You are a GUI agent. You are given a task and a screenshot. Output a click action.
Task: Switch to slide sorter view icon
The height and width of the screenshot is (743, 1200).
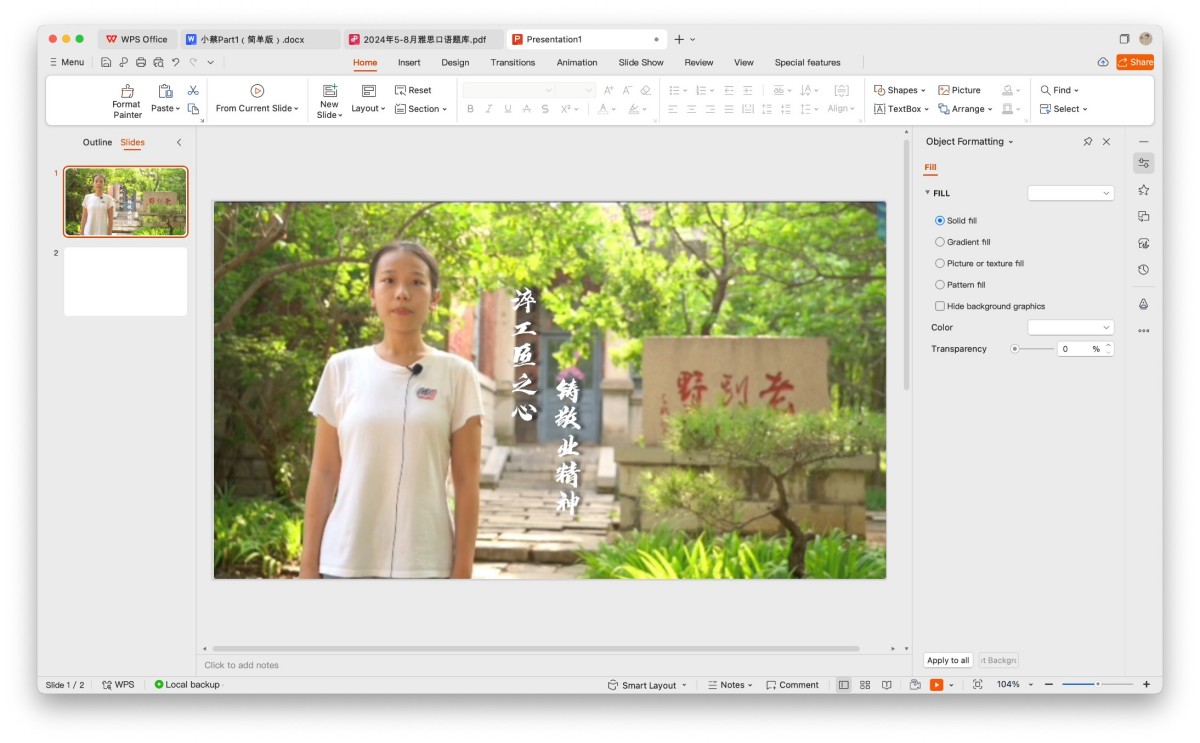click(865, 685)
